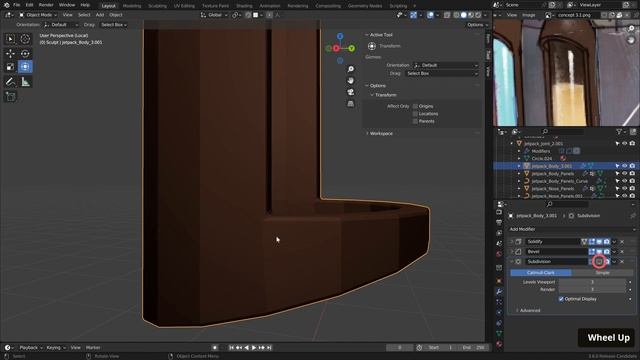The height and width of the screenshot is (360, 640).
Task: Remove the Solidify modifier with X
Action: click(622, 242)
